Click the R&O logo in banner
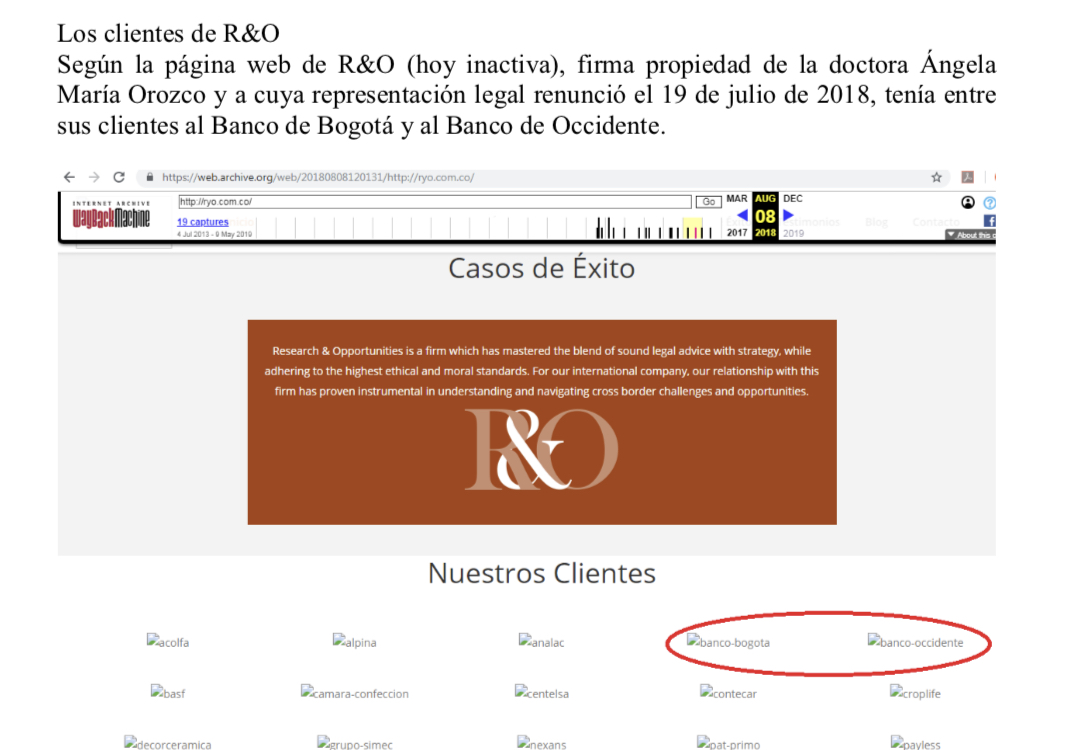Image resolution: width=1077 pixels, height=750 pixels. pyautogui.click(x=541, y=450)
